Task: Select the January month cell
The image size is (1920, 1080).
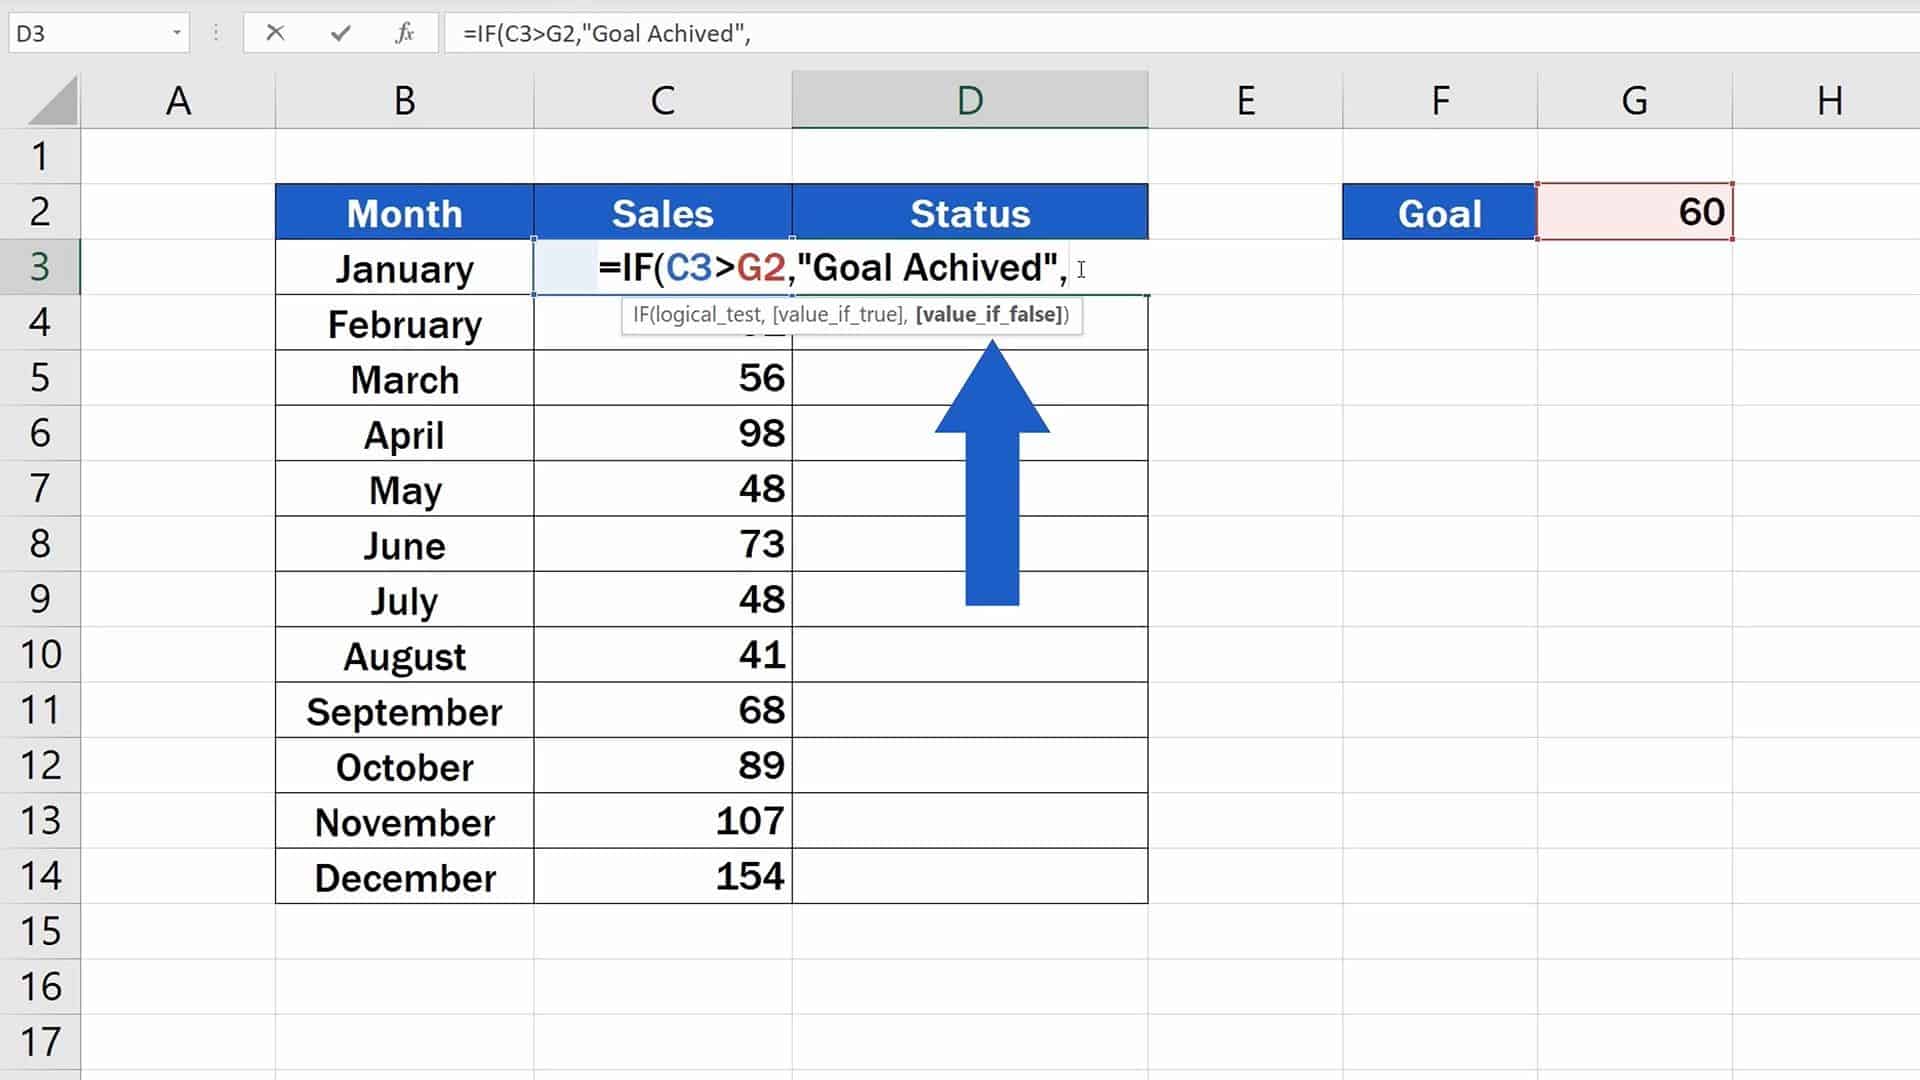Action: 403,267
